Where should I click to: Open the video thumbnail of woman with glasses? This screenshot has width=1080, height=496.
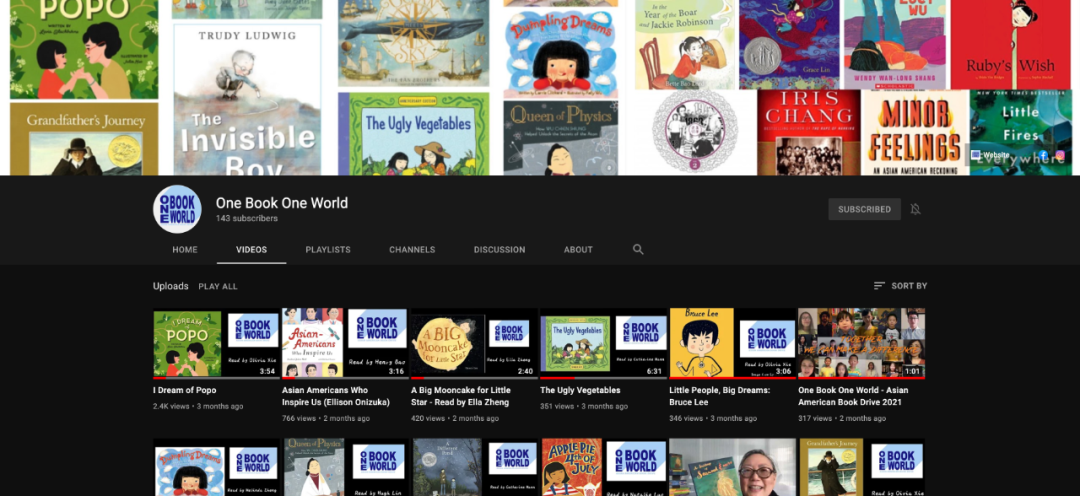[x=733, y=467]
